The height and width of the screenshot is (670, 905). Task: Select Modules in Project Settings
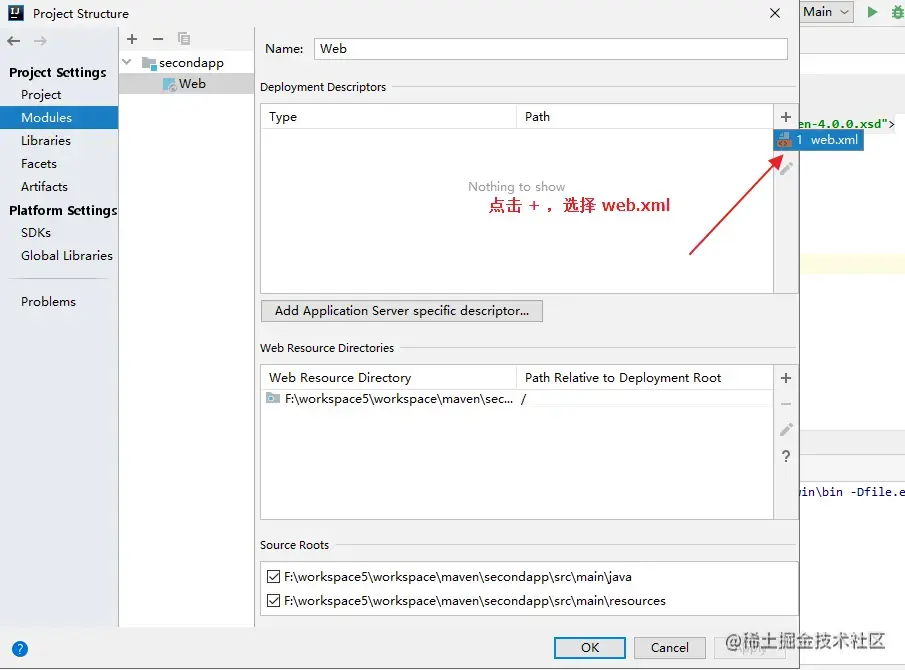pyautogui.click(x=59, y=118)
